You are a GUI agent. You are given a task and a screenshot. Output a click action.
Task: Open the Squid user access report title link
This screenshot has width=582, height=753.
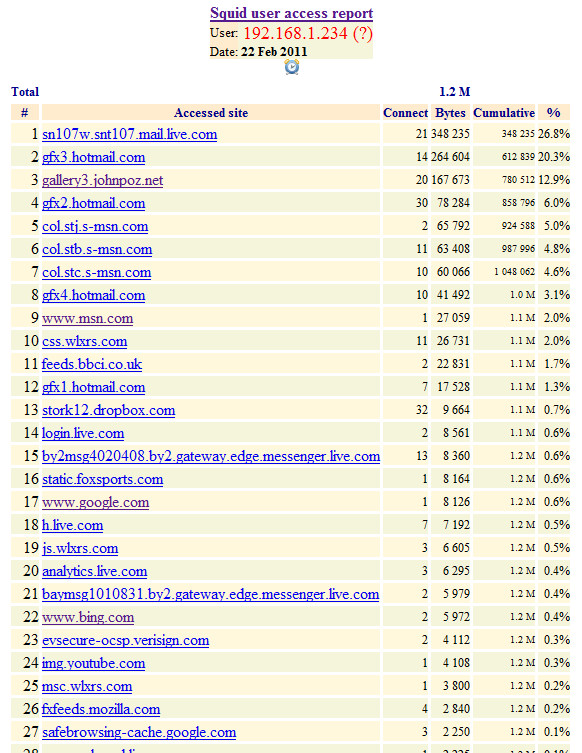[x=291, y=13]
